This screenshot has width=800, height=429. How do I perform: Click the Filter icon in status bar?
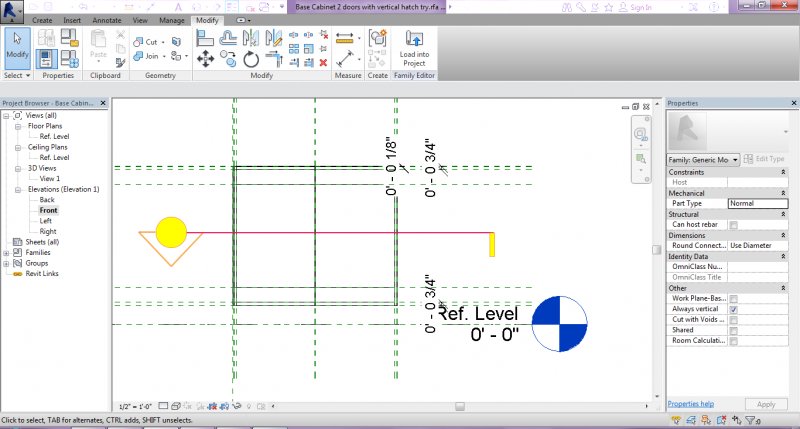[752, 421]
